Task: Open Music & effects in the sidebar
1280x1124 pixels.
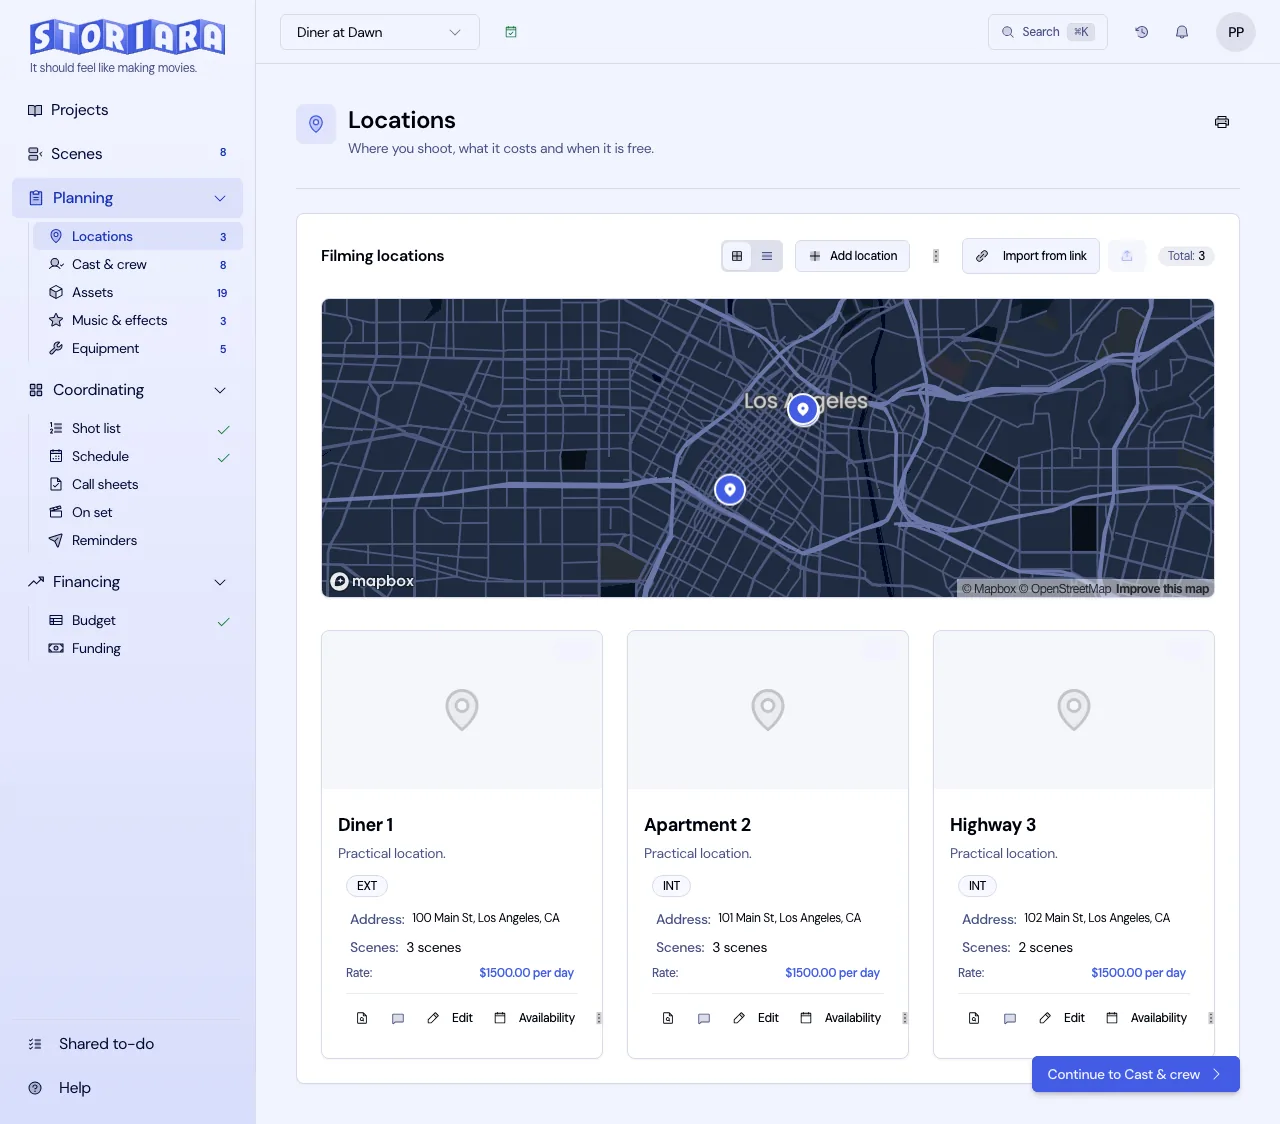Action: click(x=138, y=320)
